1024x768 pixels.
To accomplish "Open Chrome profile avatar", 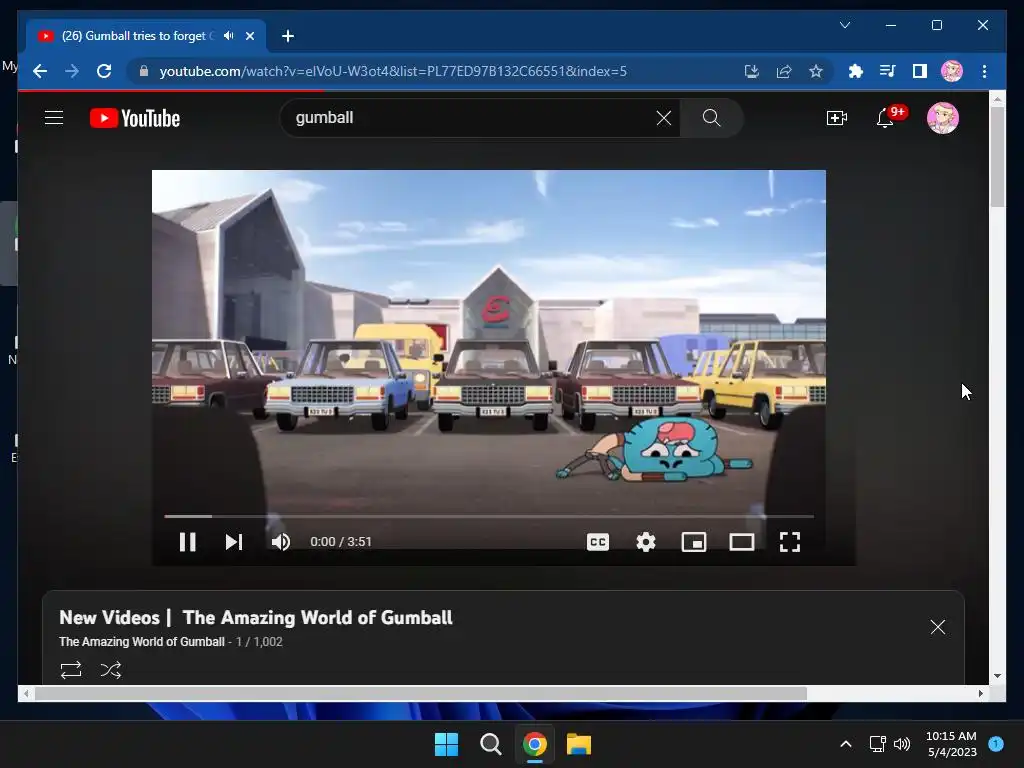I will [952, 71].
